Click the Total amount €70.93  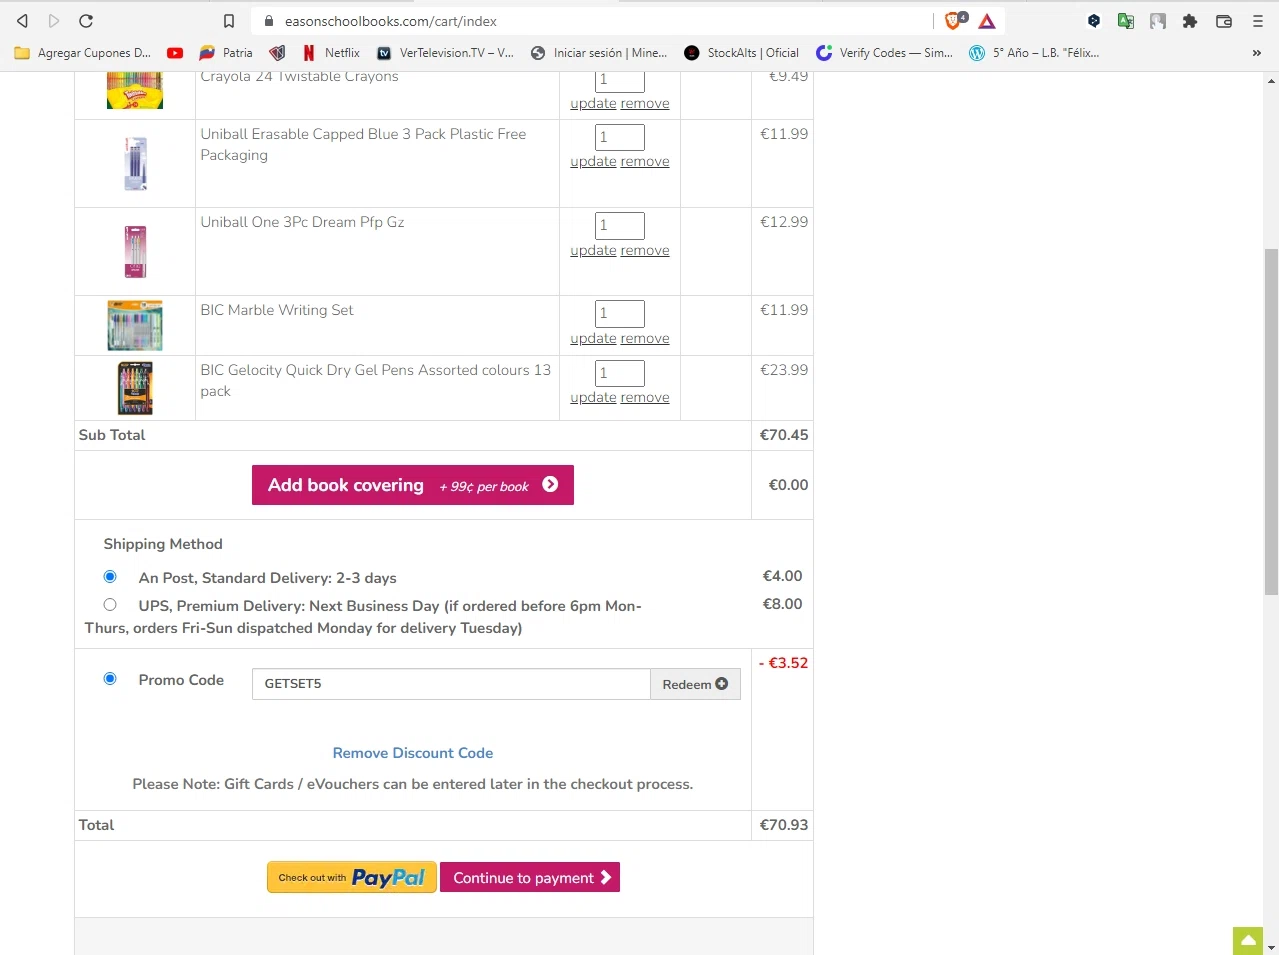(x=784, y=825)
